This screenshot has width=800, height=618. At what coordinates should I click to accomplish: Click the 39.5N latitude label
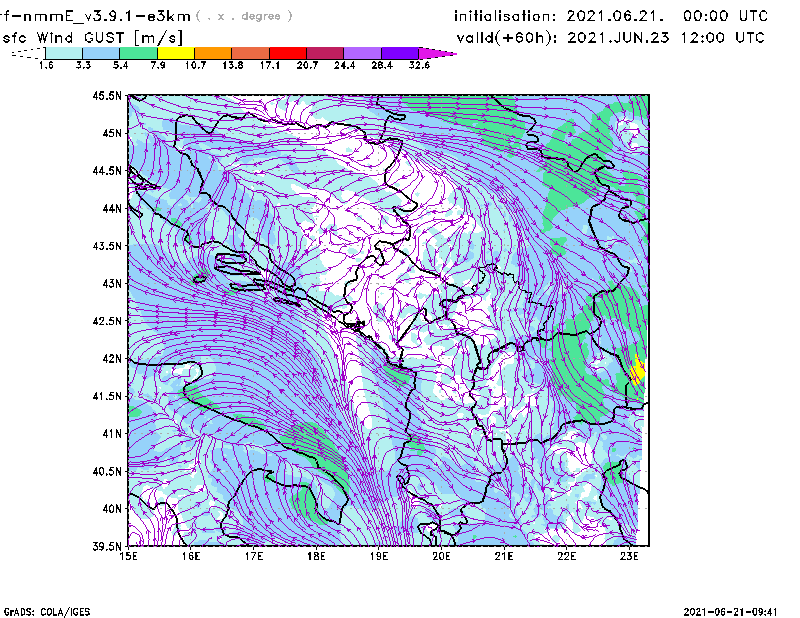107,547
